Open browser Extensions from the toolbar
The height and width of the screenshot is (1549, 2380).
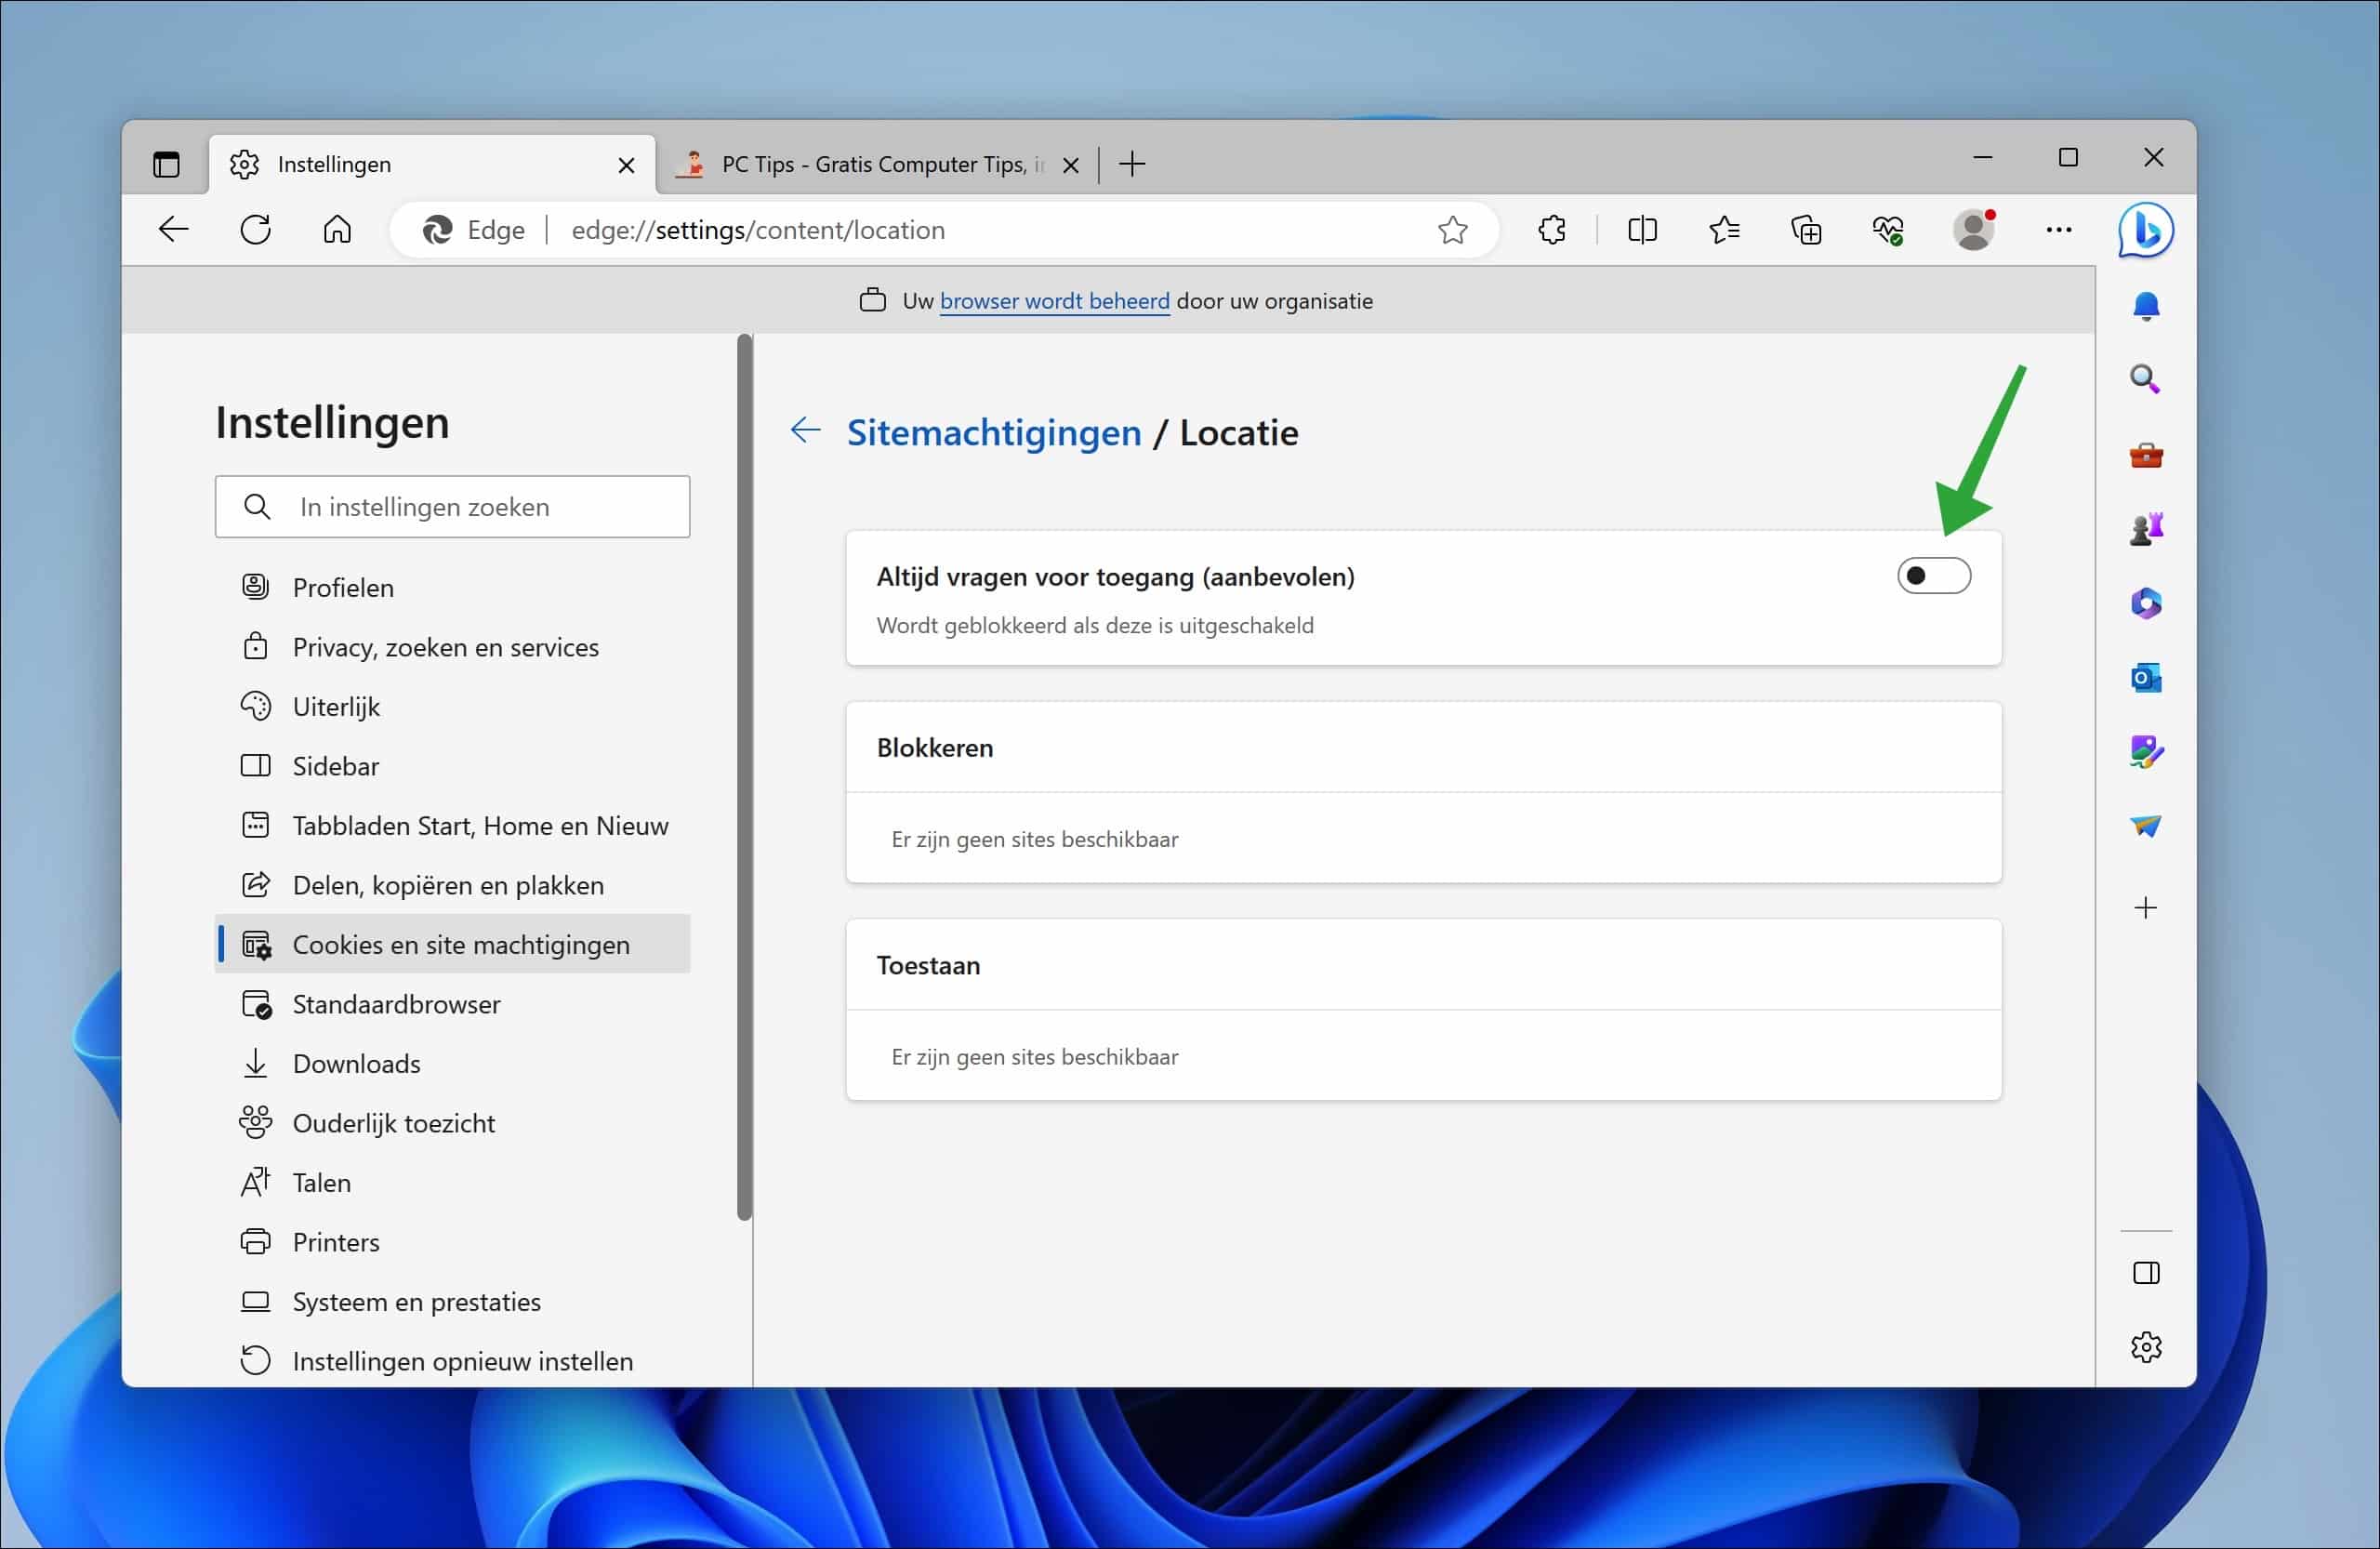pos(1551,229)
